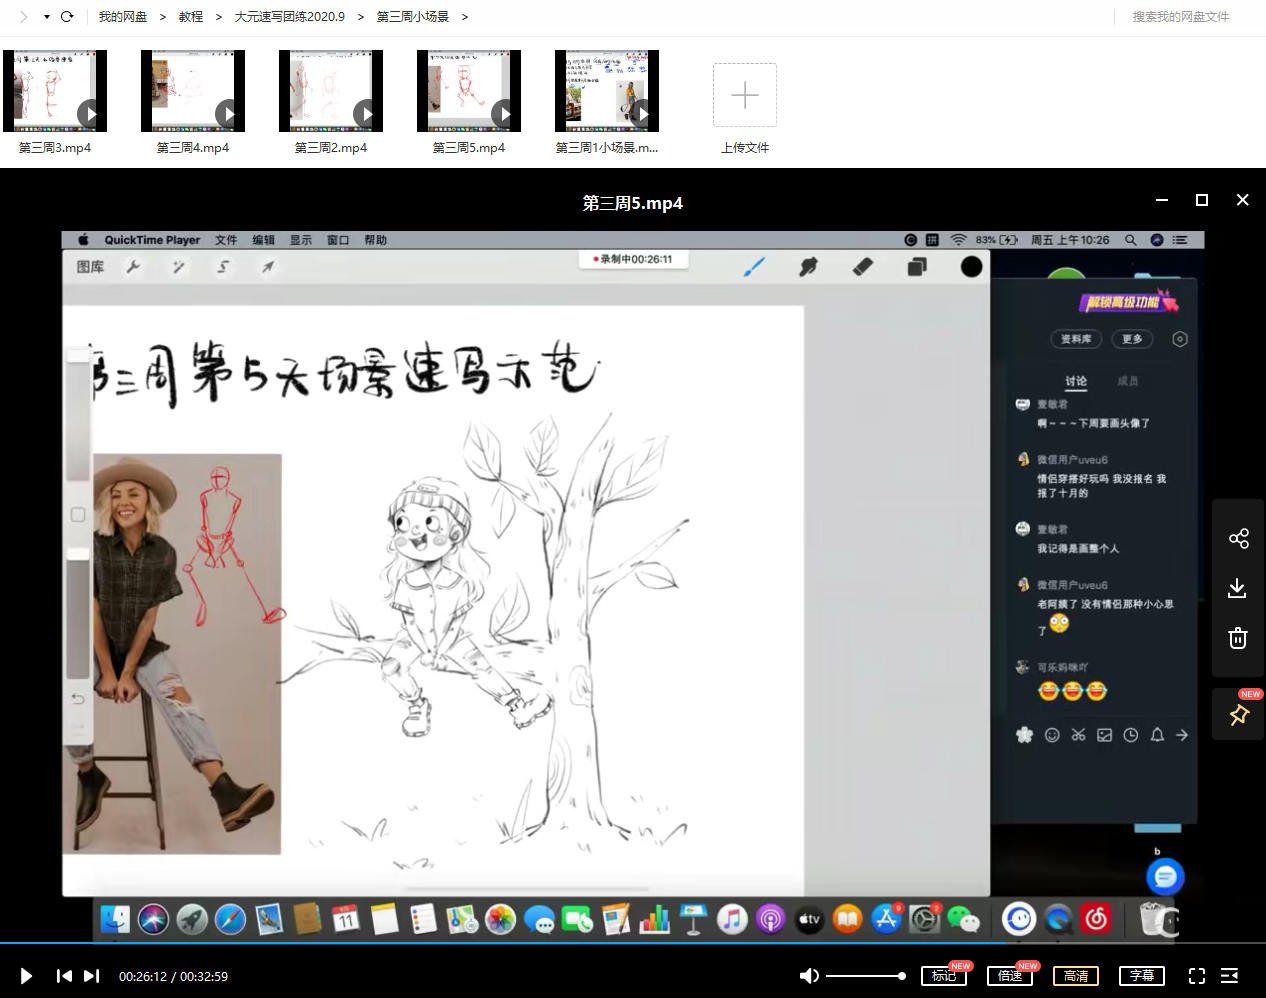Open the 文件 menu in QuickTime Player
This screenshot has width=1266, height=998.
coord(226,239)
